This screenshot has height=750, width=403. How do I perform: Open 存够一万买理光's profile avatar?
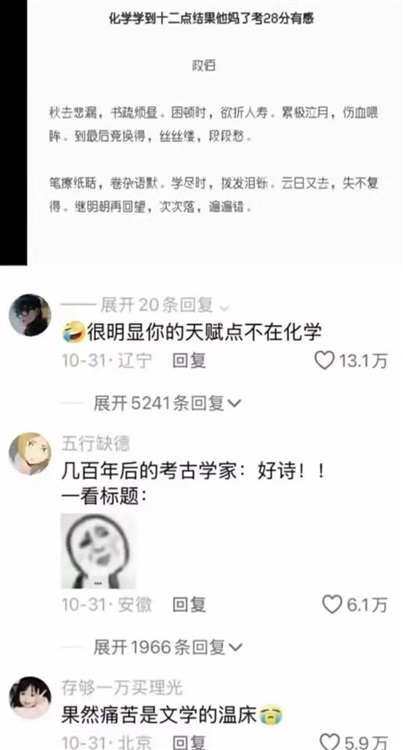coord(30,698)
